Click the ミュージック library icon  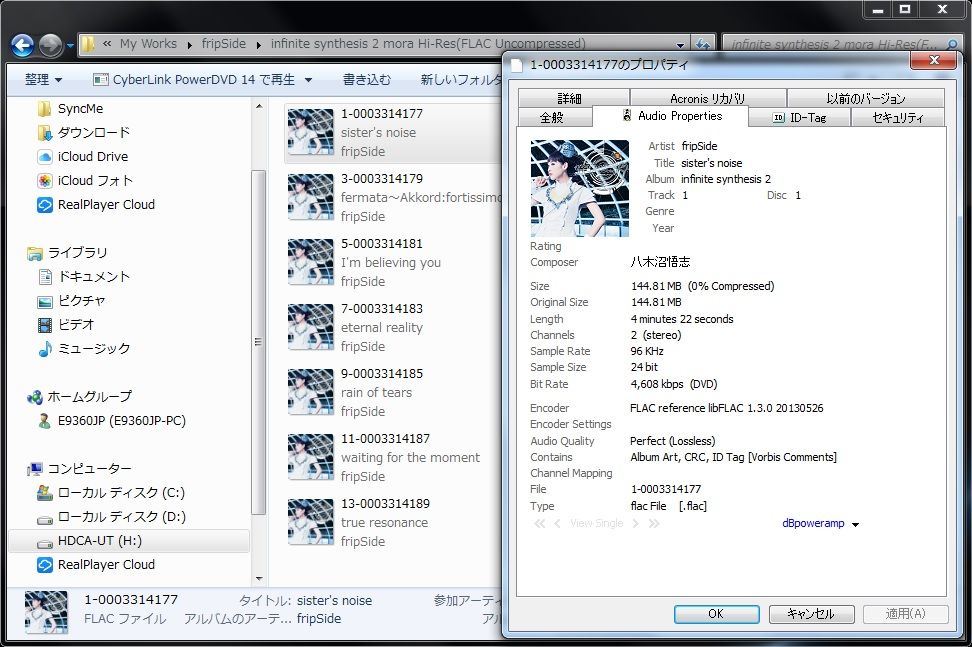tap(45, 349)
